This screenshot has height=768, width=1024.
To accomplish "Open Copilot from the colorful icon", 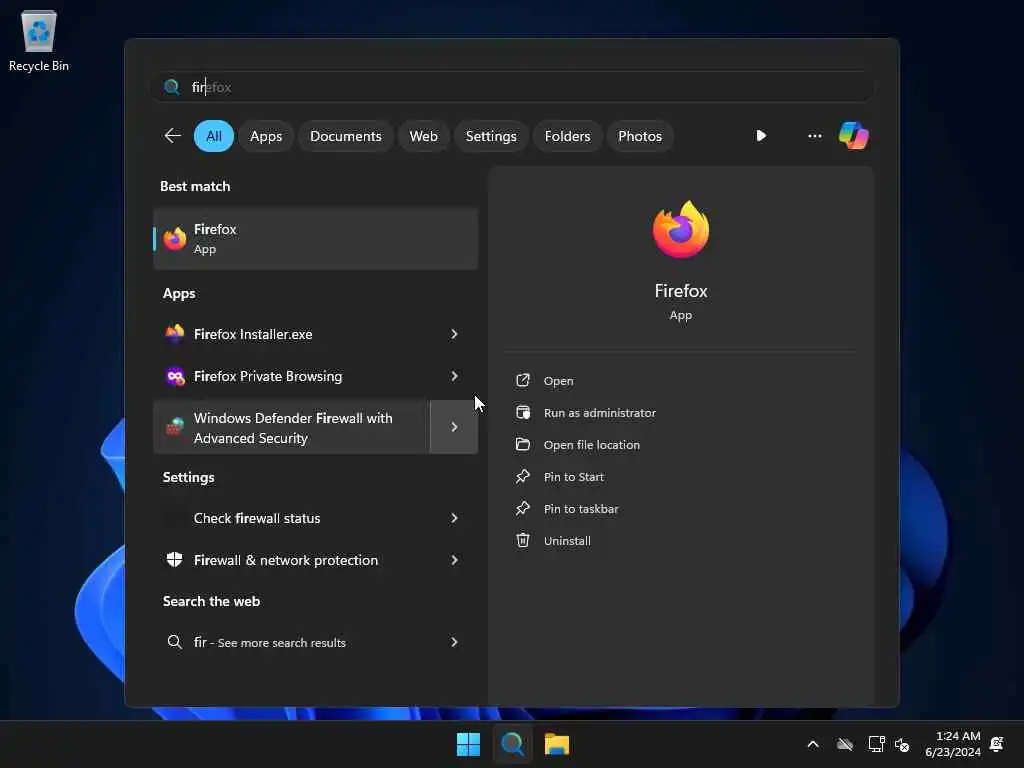I will 854,136.
